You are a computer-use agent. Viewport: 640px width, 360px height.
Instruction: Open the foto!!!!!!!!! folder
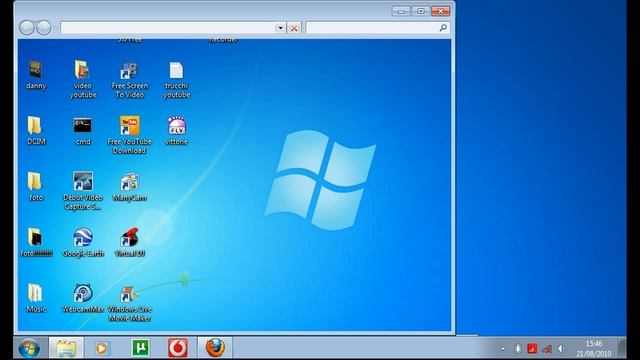click(x=36, y=242)
